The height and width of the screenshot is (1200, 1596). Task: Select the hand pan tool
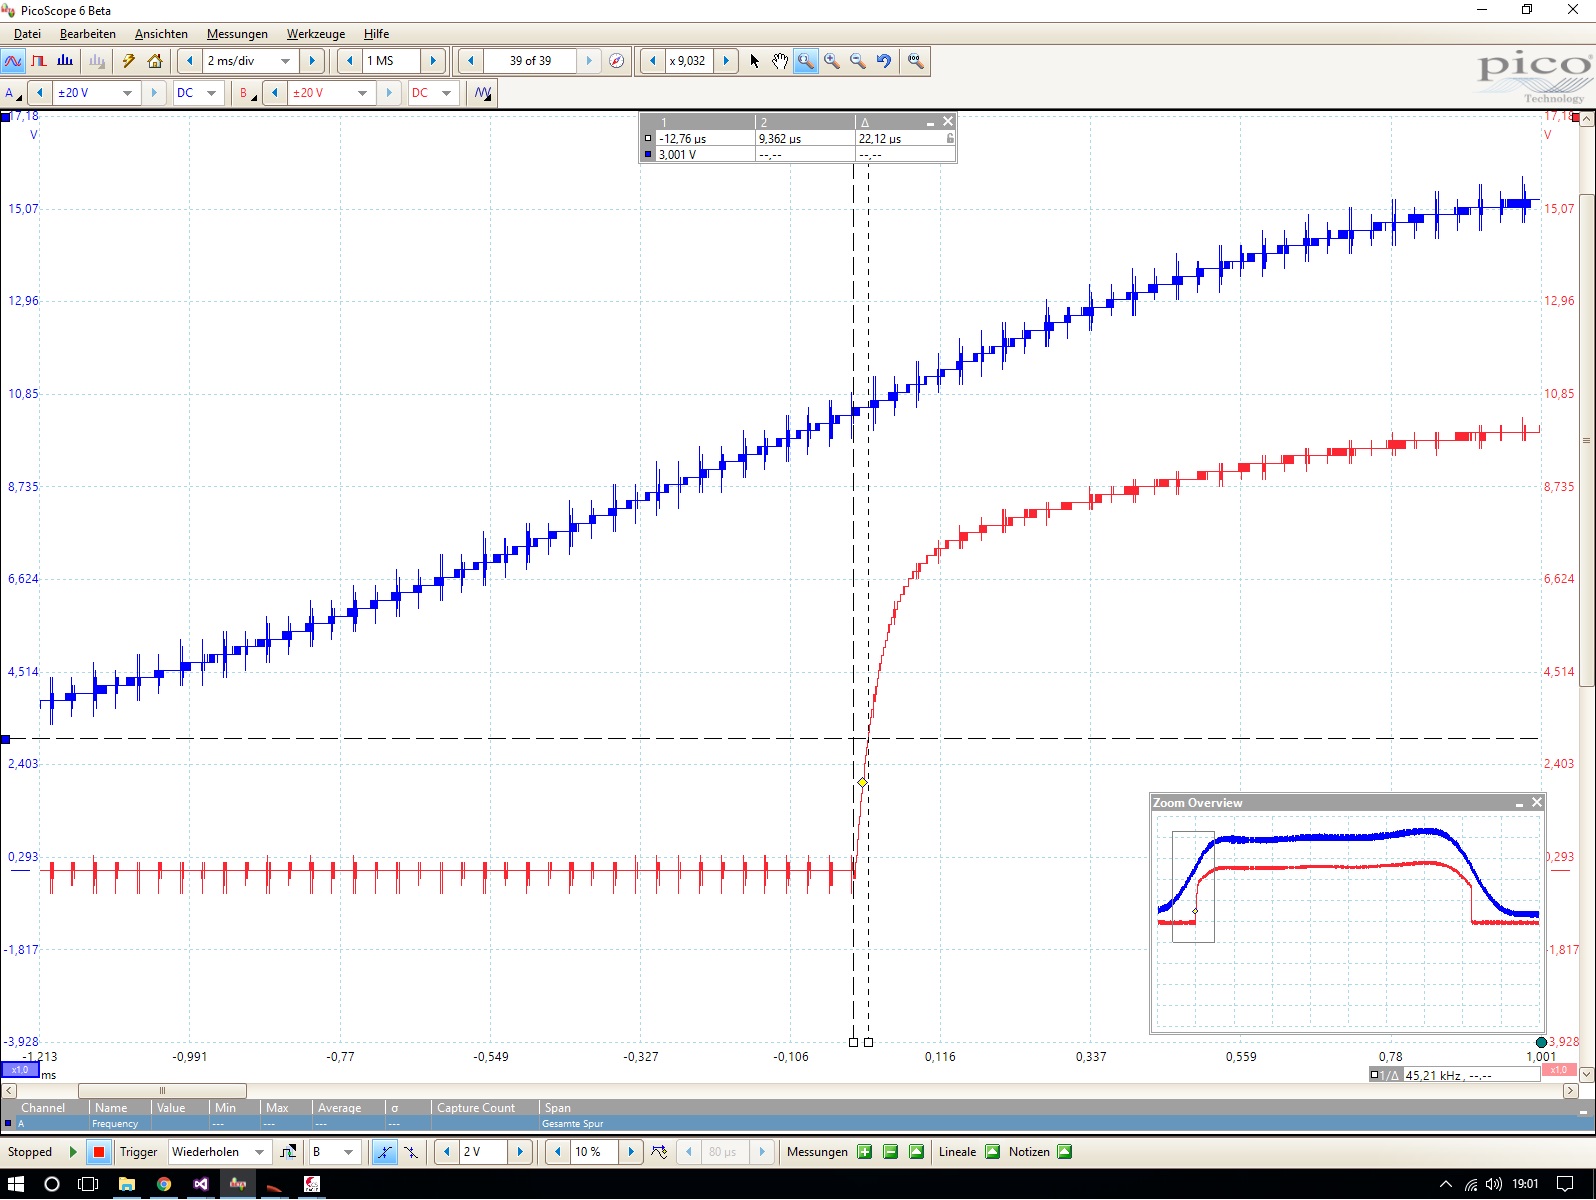(780, 61)
